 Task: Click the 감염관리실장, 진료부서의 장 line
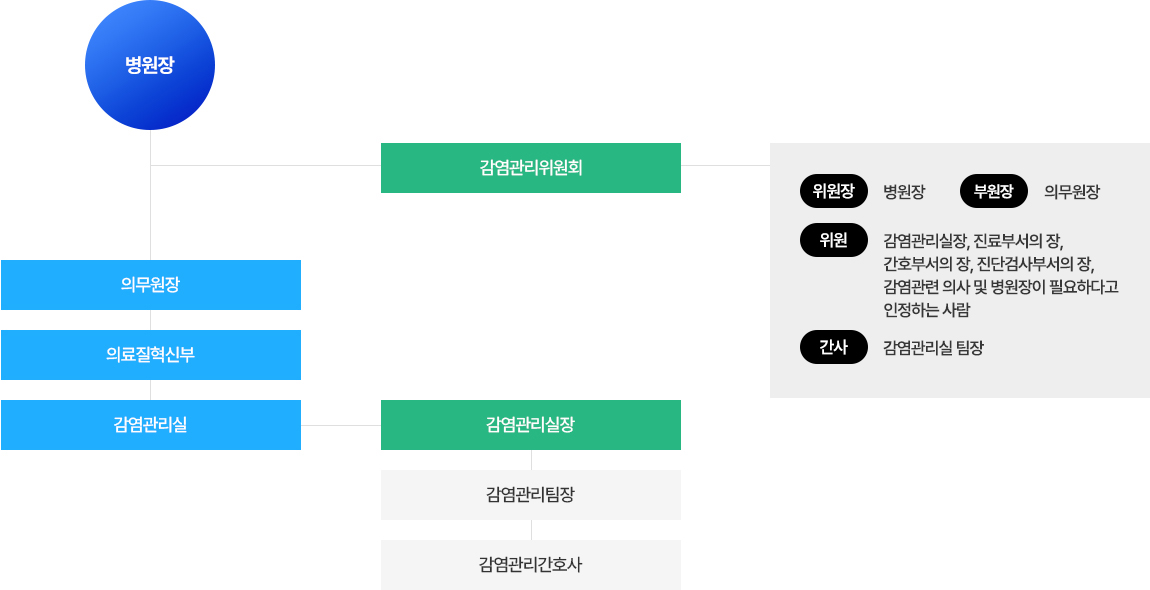tap(973, 241)
